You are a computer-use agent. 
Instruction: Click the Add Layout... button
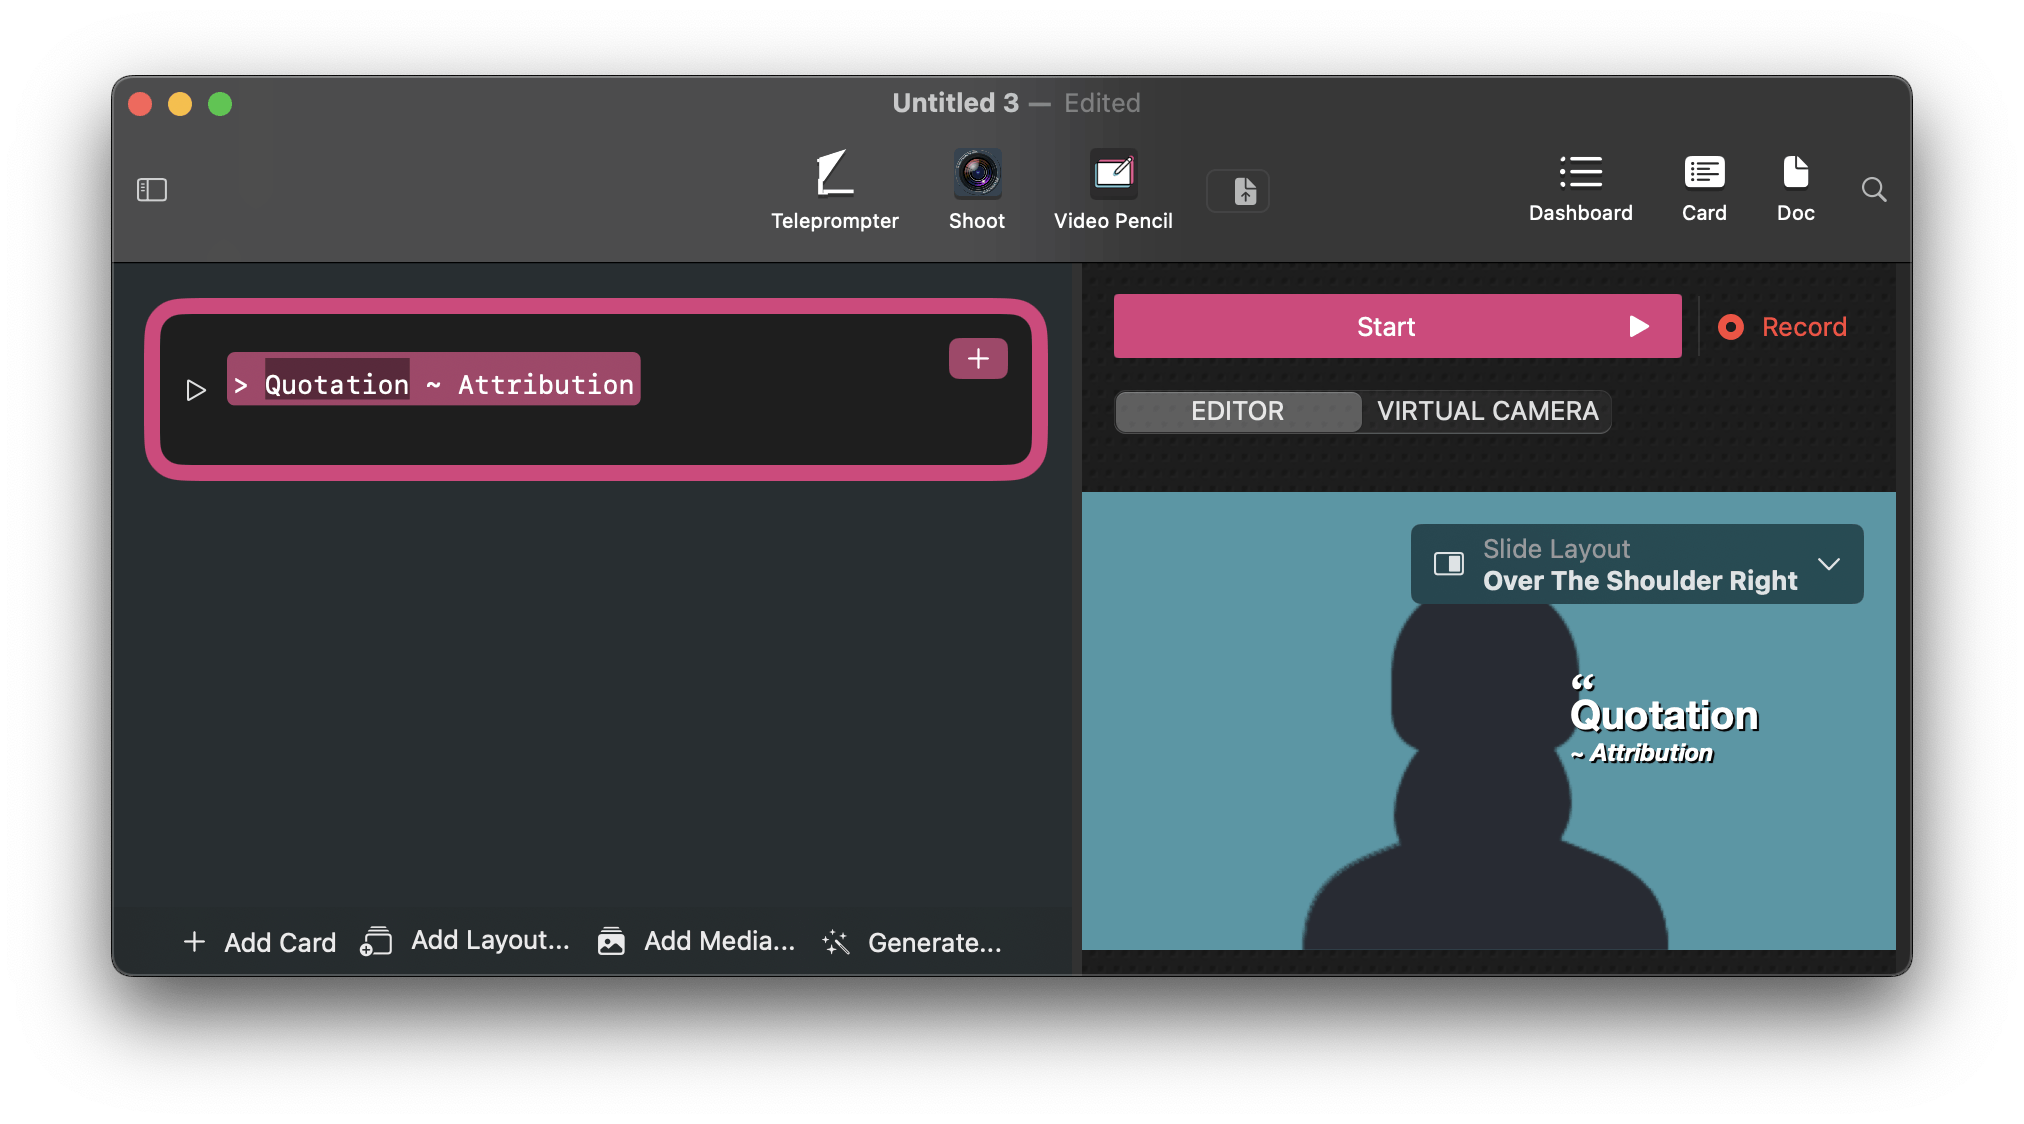[x=465, y=941]
